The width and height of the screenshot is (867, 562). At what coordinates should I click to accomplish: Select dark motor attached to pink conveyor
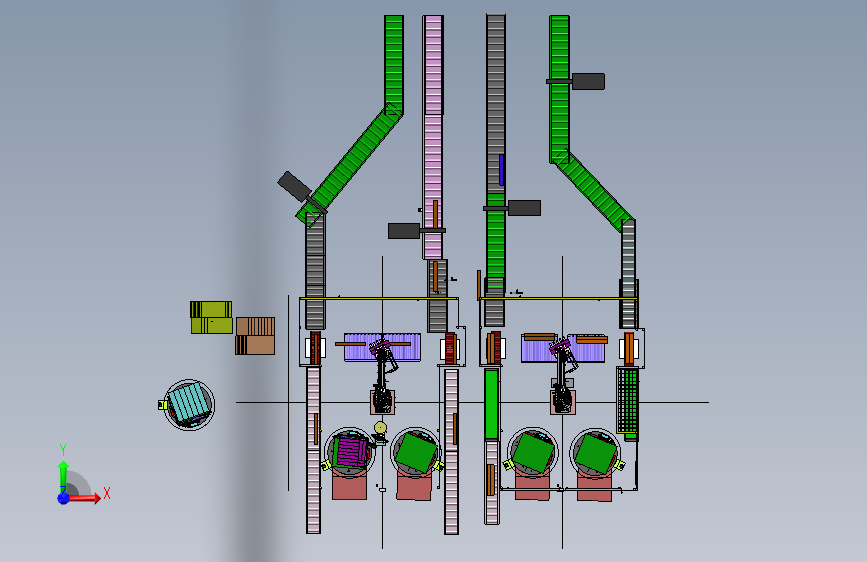point(404,231)
